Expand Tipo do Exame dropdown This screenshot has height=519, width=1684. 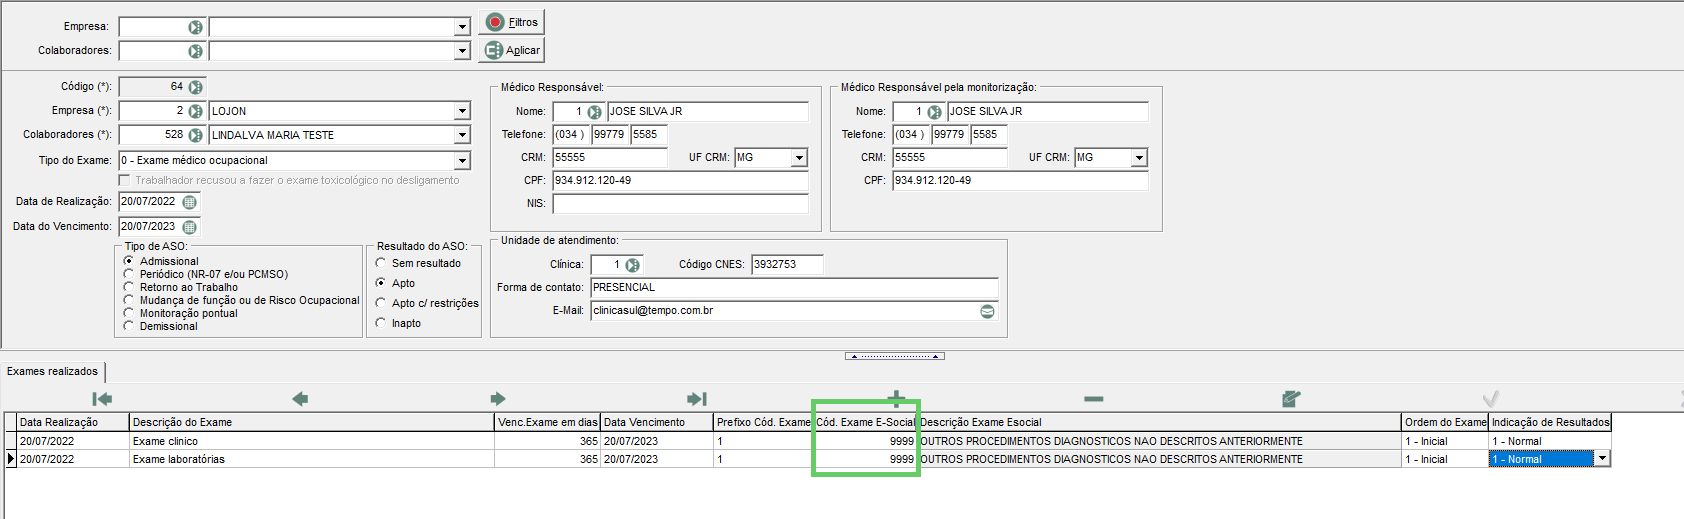point(462,160)
